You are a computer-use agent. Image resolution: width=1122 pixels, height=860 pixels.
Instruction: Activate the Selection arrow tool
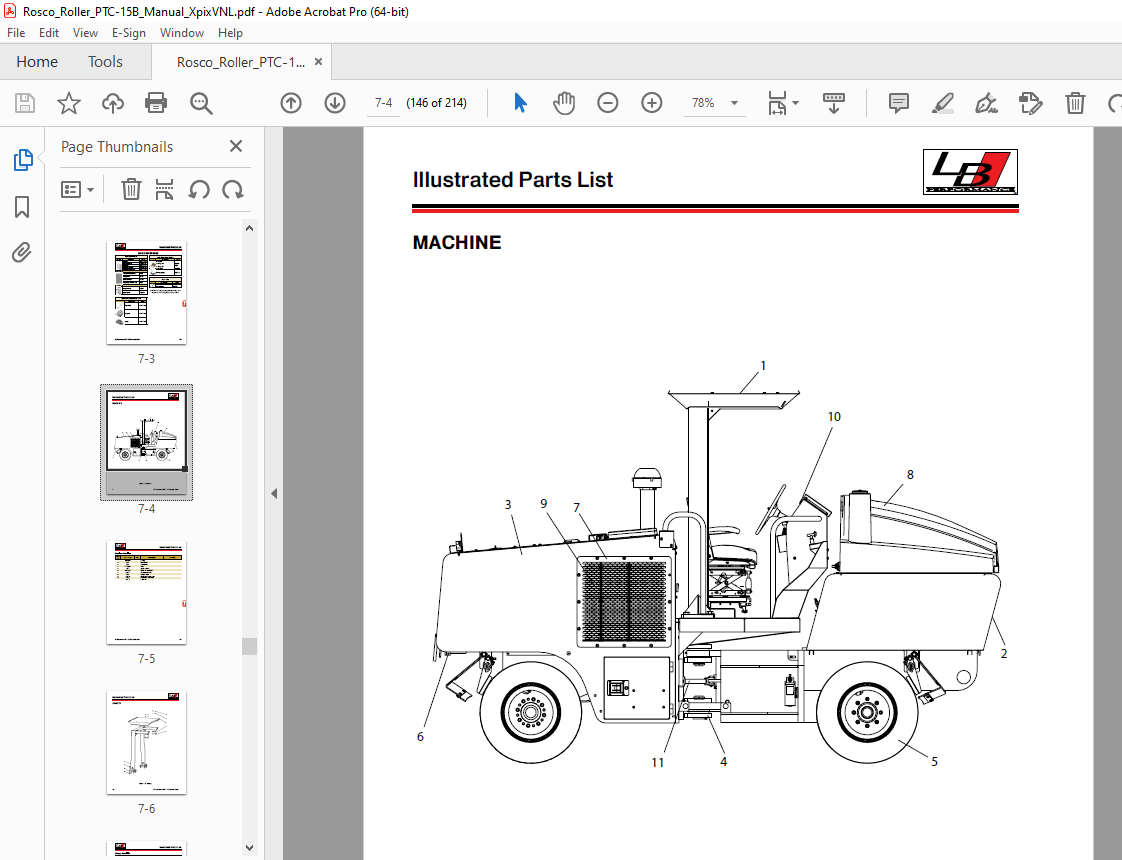coord(520,103)
